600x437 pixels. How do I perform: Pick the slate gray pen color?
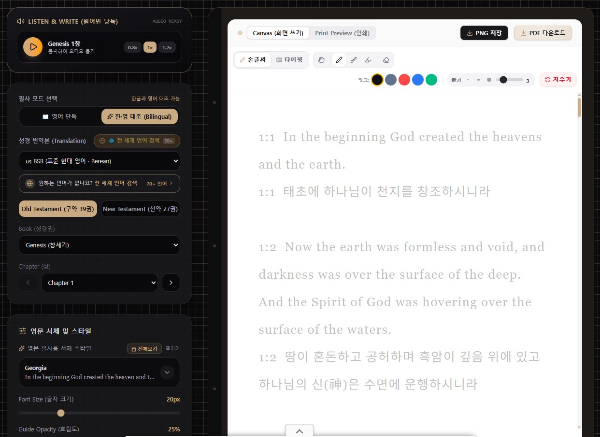point(391,80)
